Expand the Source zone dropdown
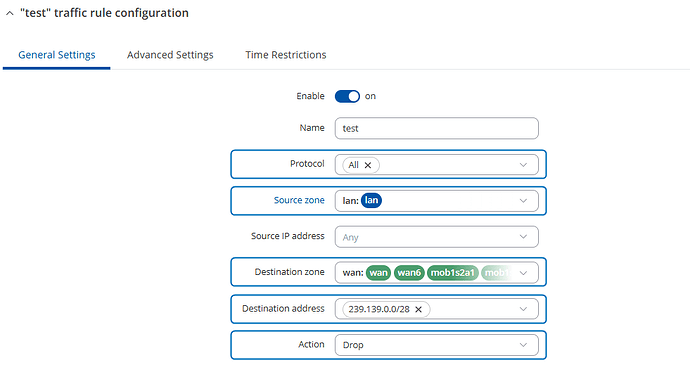 click(x=523, y=201)
